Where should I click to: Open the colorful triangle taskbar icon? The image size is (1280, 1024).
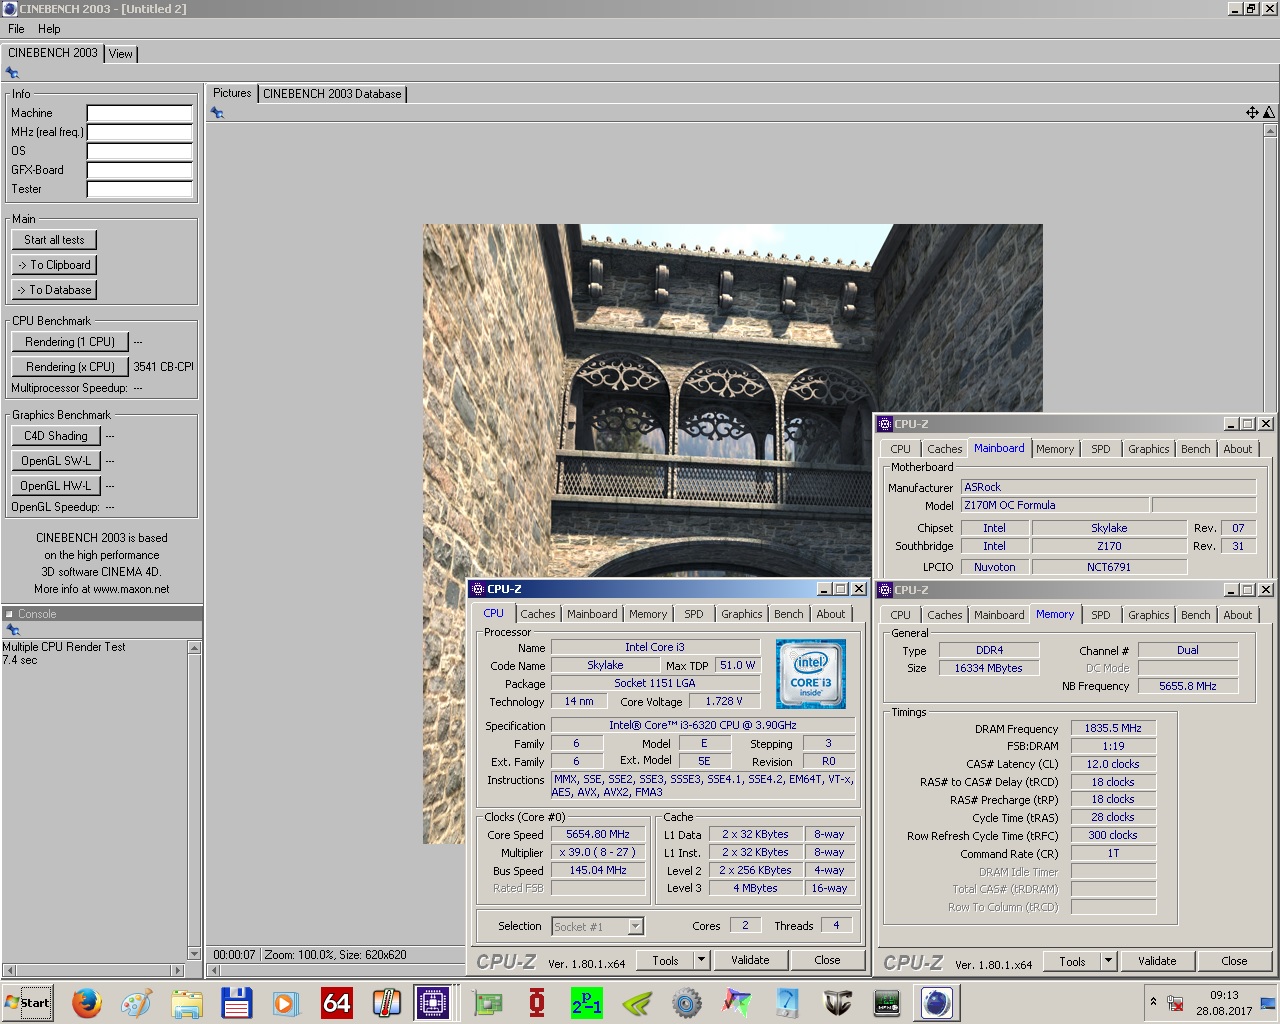point(737,1002)
